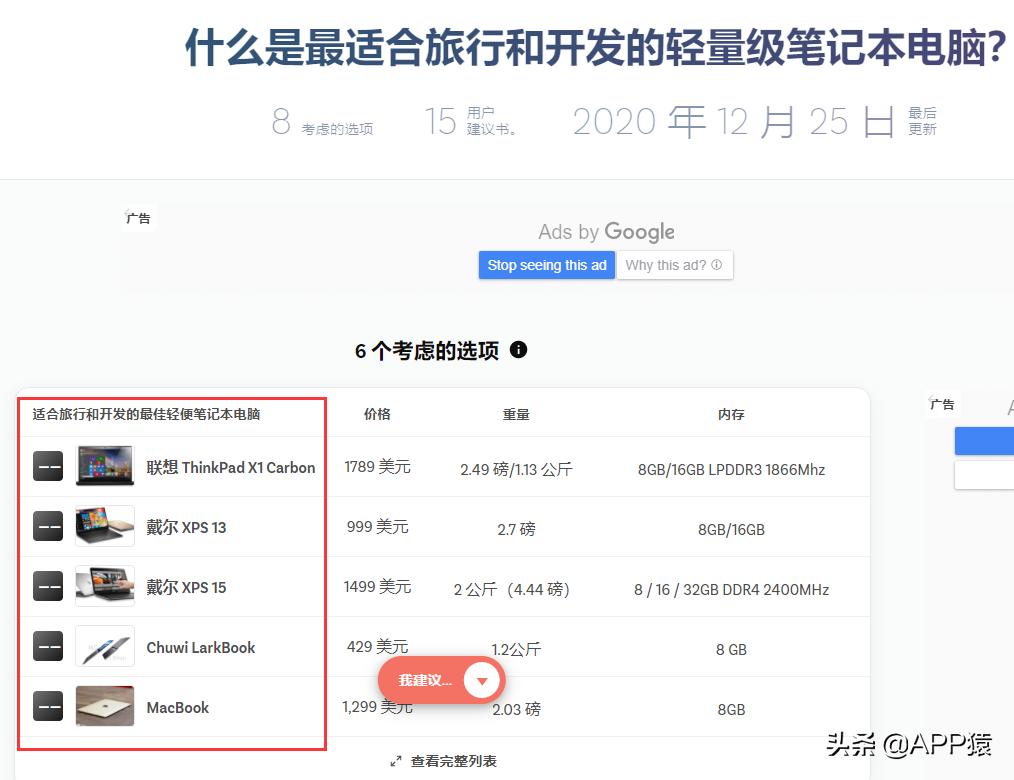1014x780 pixels.
Task: Click the 广告 badge above the Google ad
Action: (x=138, y=217)
